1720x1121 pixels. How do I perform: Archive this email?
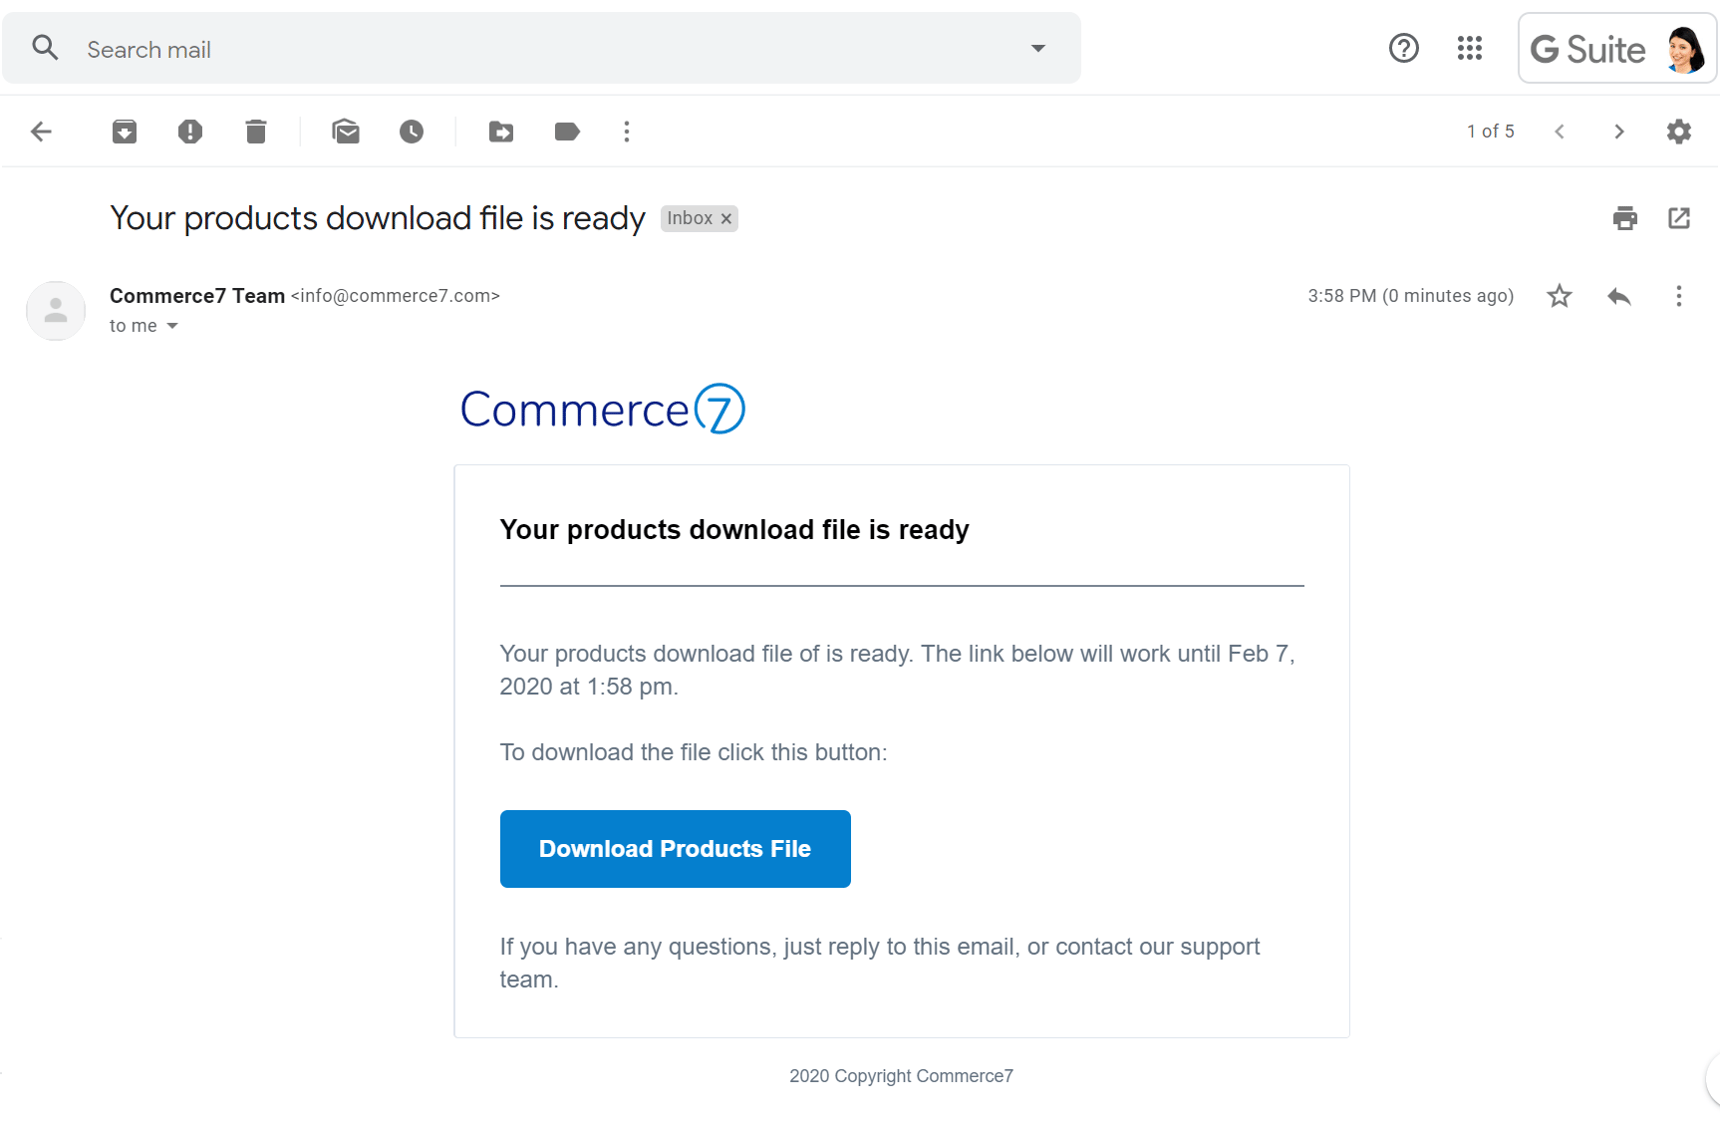tap(124, 132)
